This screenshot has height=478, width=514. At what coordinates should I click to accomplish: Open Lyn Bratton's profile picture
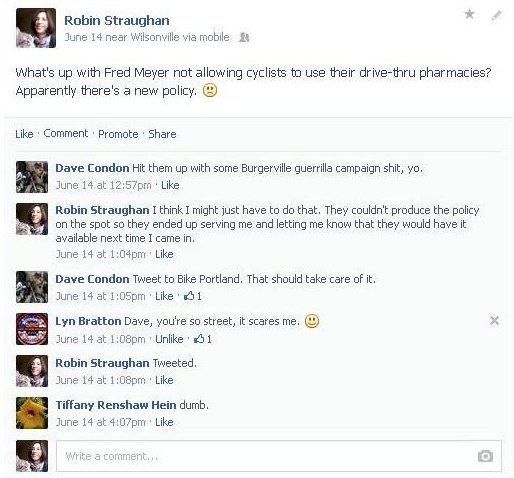click(32, 329)
